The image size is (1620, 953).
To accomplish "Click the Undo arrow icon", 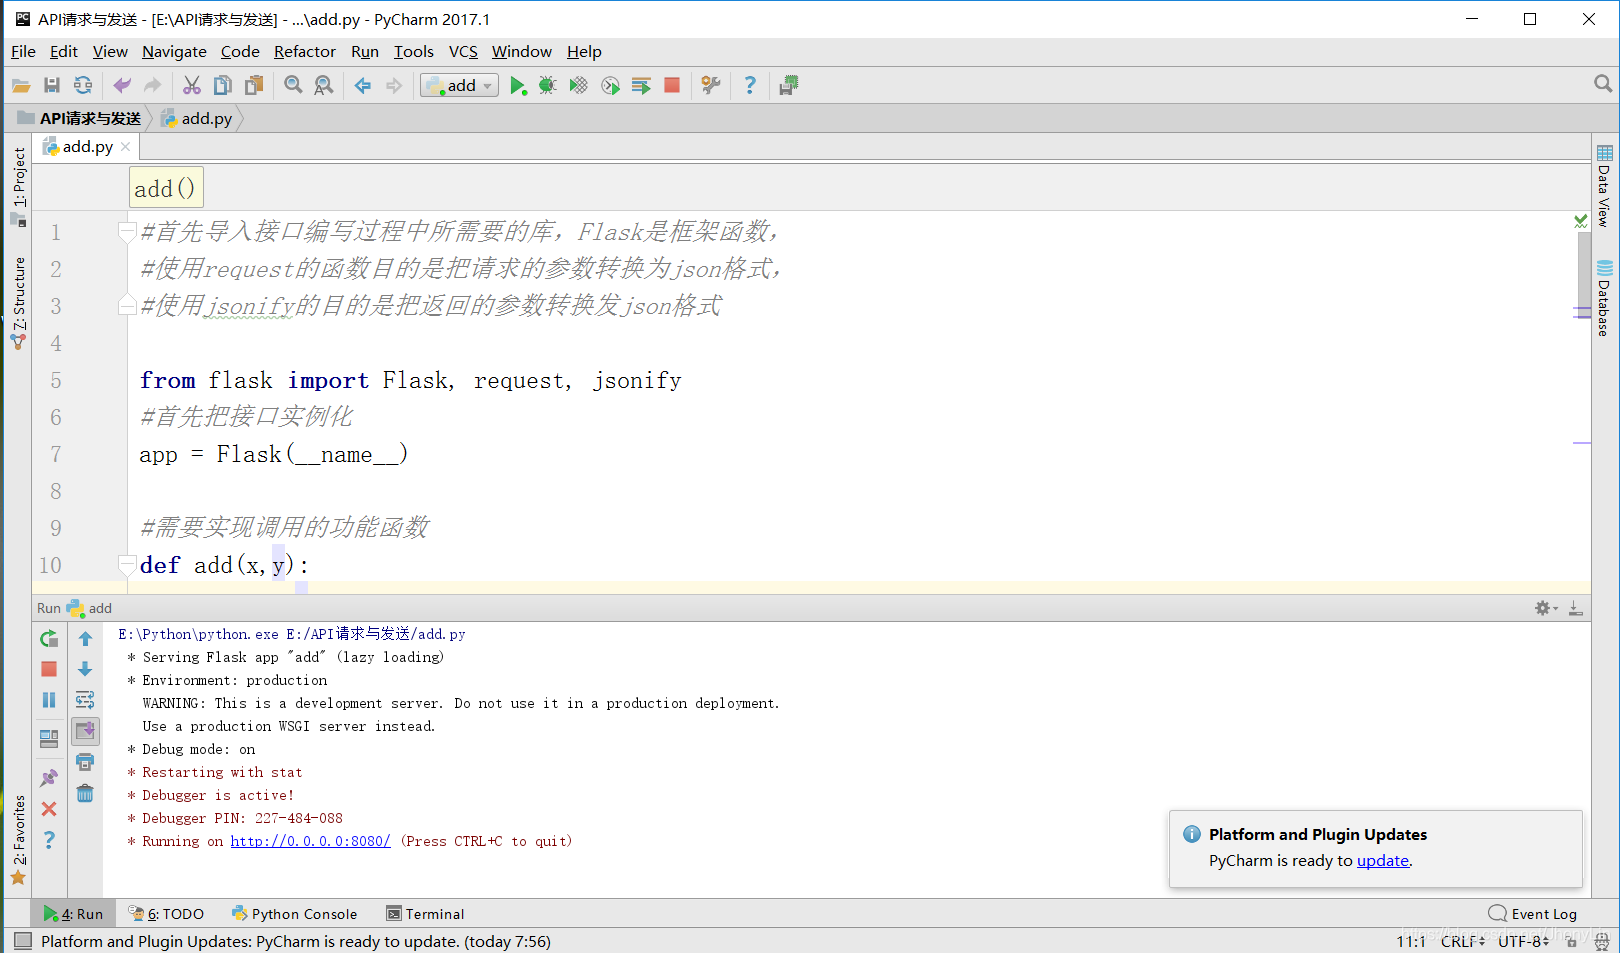I will tap(122, 86).
